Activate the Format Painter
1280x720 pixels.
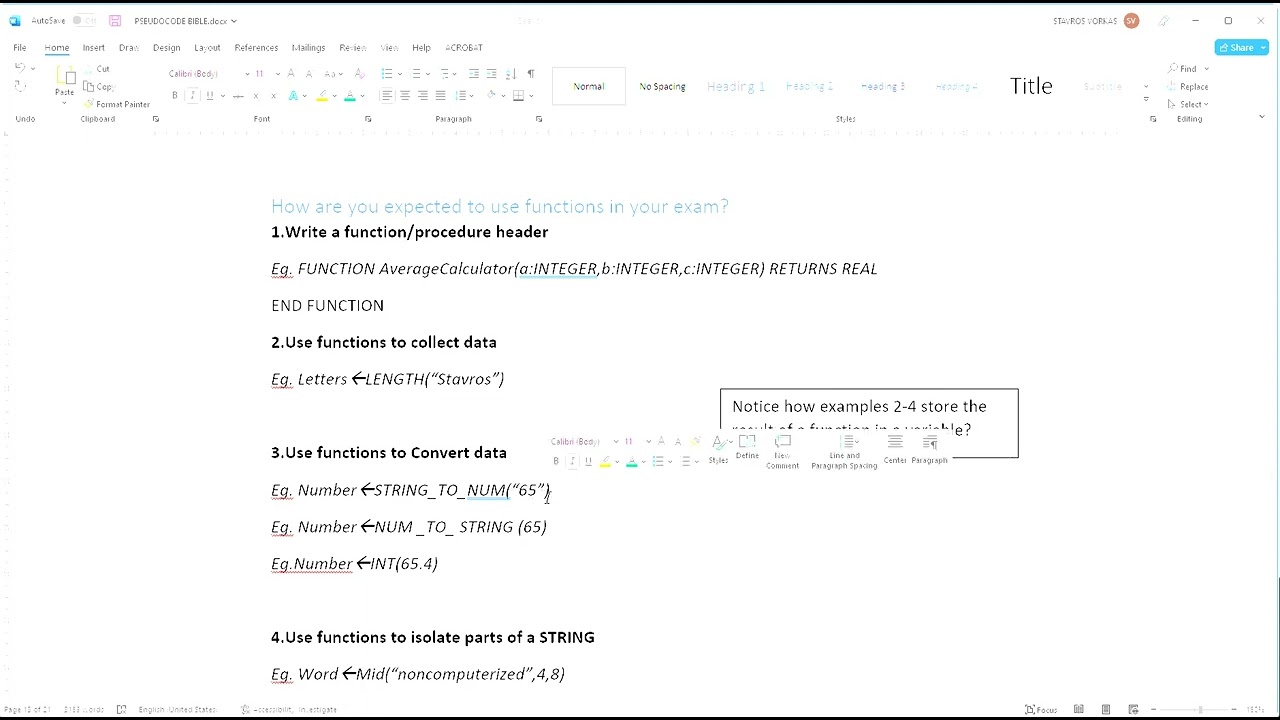point(117,104)
